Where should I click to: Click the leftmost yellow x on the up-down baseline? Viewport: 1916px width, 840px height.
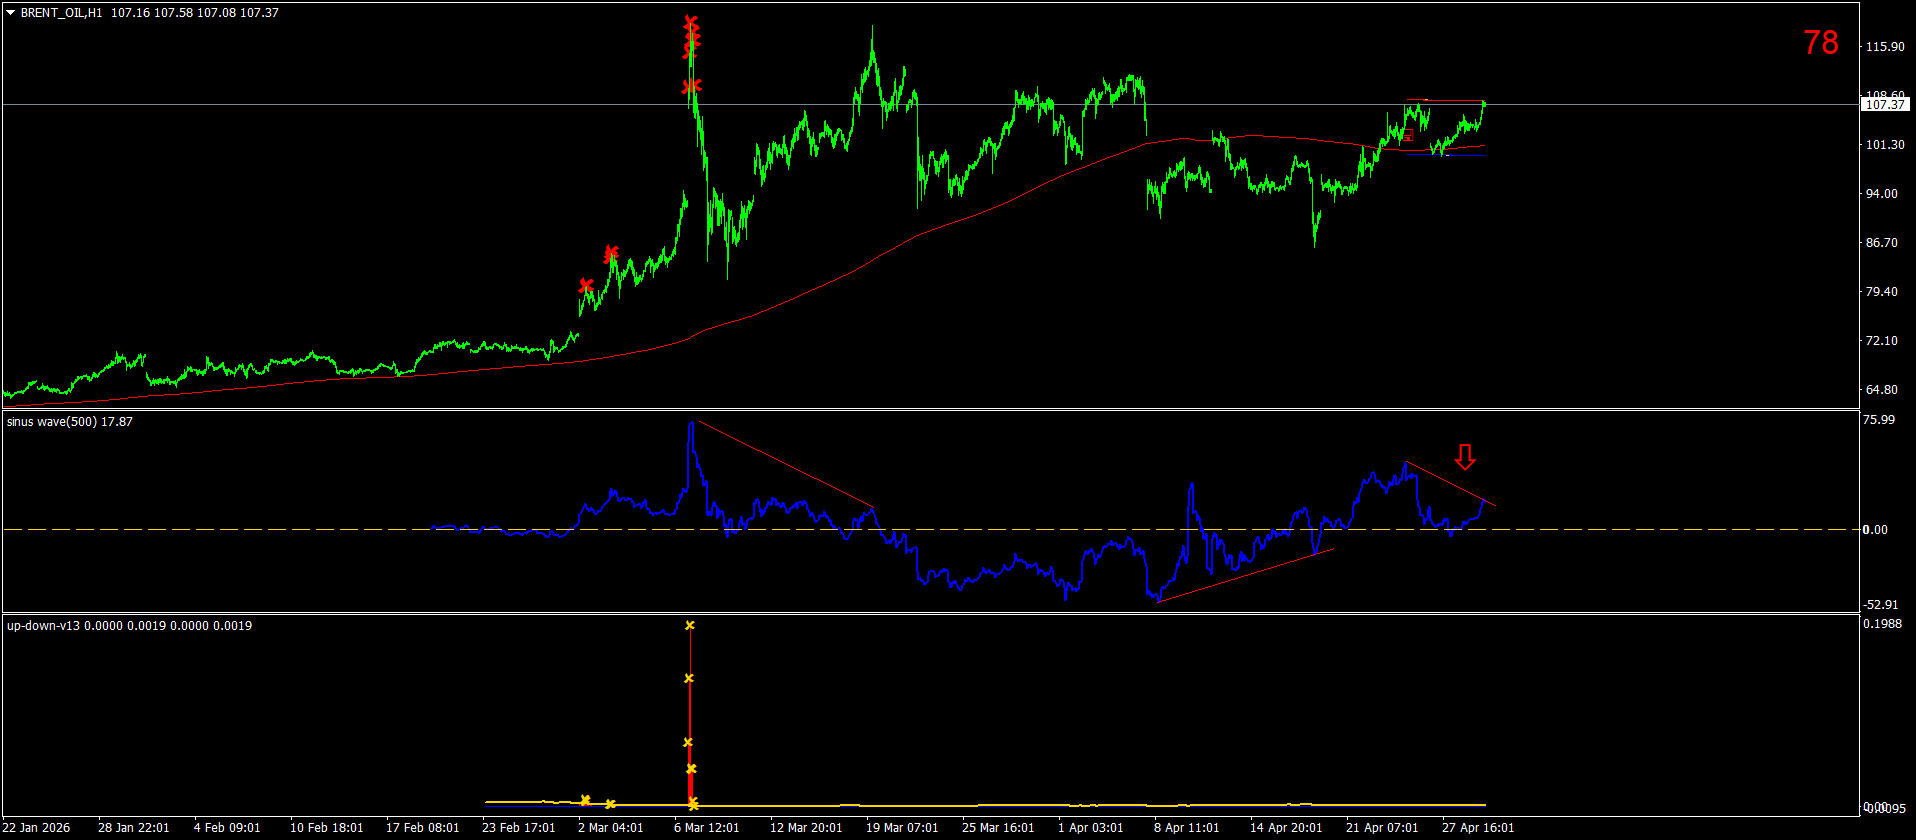585,800
